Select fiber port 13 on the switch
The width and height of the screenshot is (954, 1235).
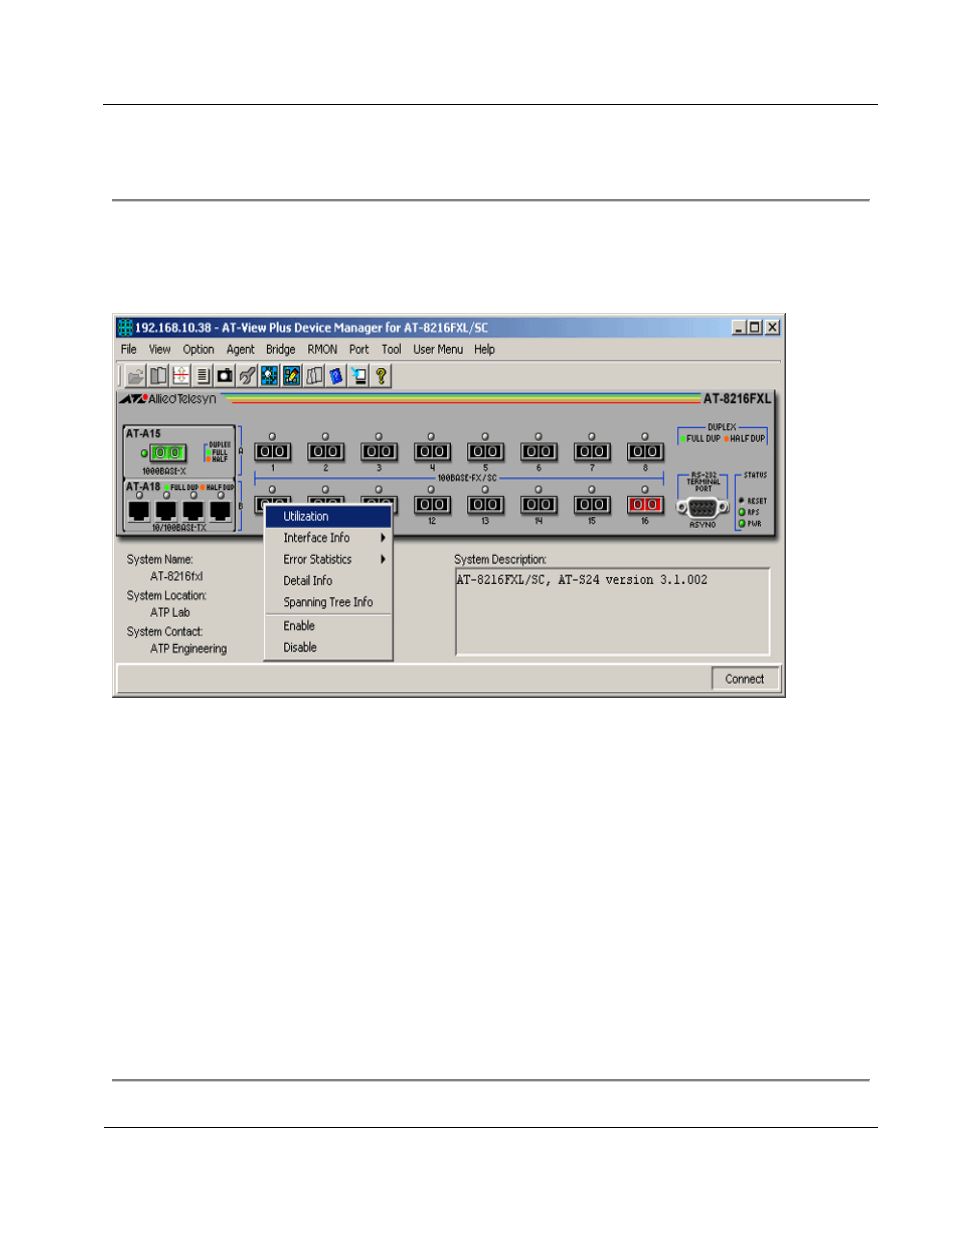point(485,505)
